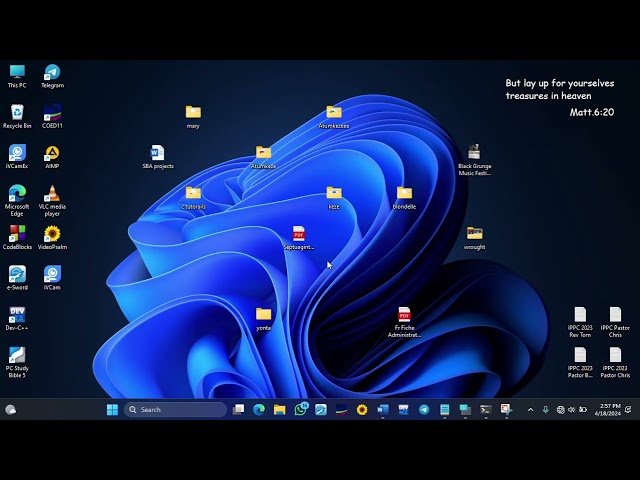Open COED11 from the taskbar

click(342, 409)
